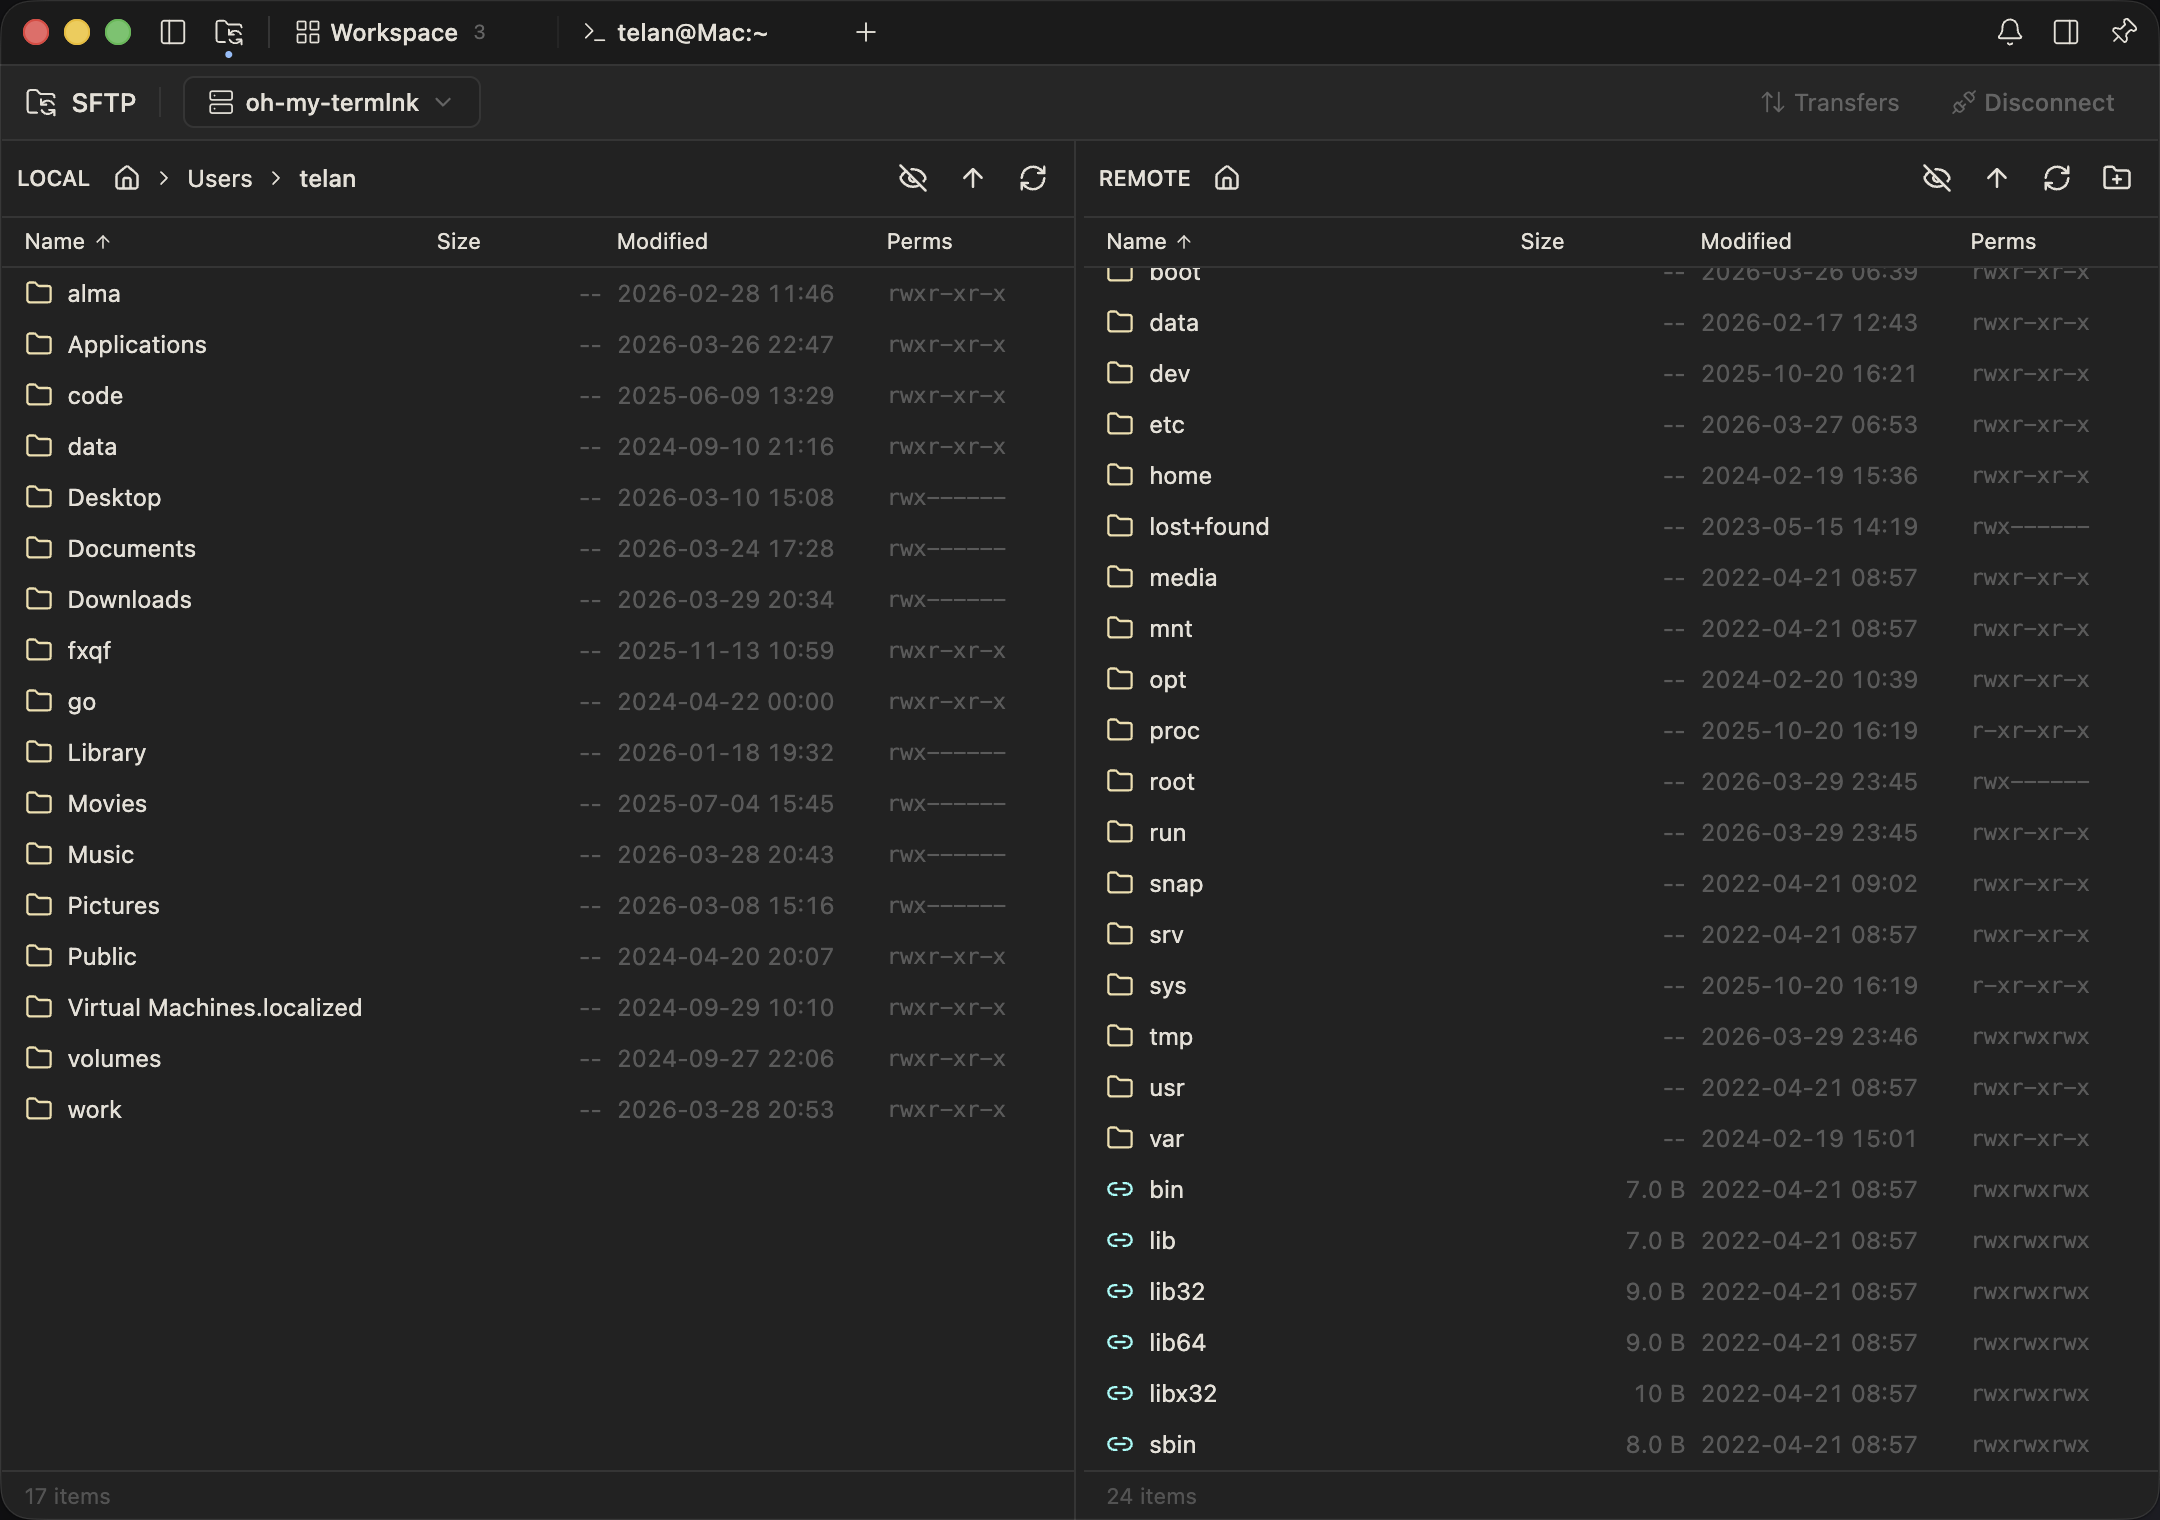
Task: Click the folder icon beside local go
Action: (x=39, y=700)
